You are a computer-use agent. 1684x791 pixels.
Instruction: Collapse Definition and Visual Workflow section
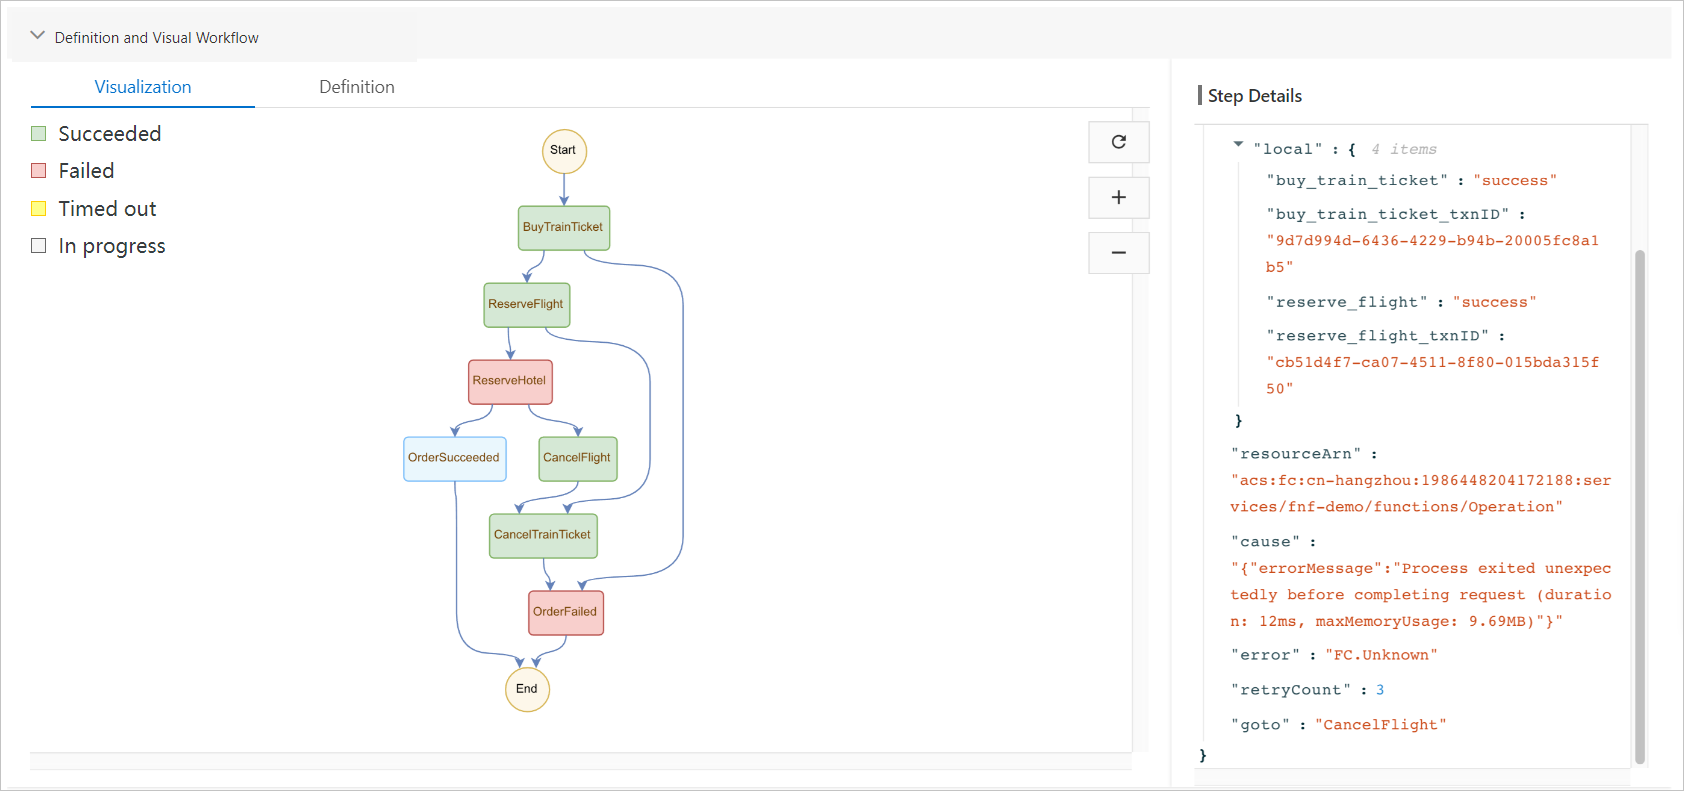click(x=38, y=36)
